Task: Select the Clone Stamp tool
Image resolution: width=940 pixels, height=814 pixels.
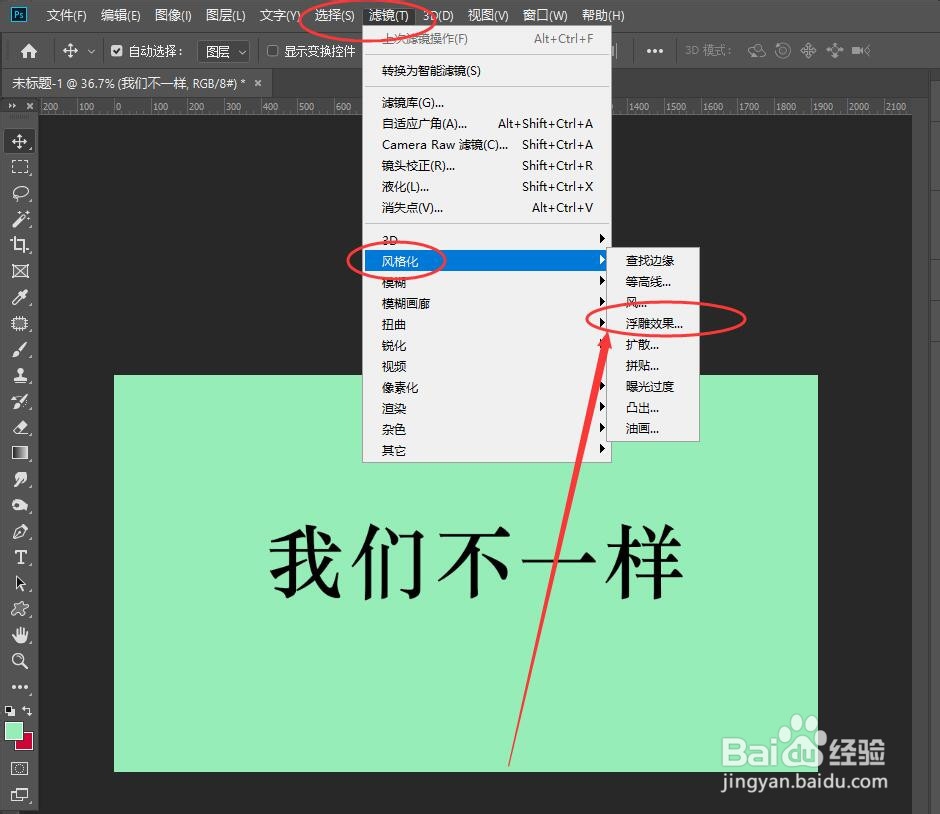Action: [21, 375]
